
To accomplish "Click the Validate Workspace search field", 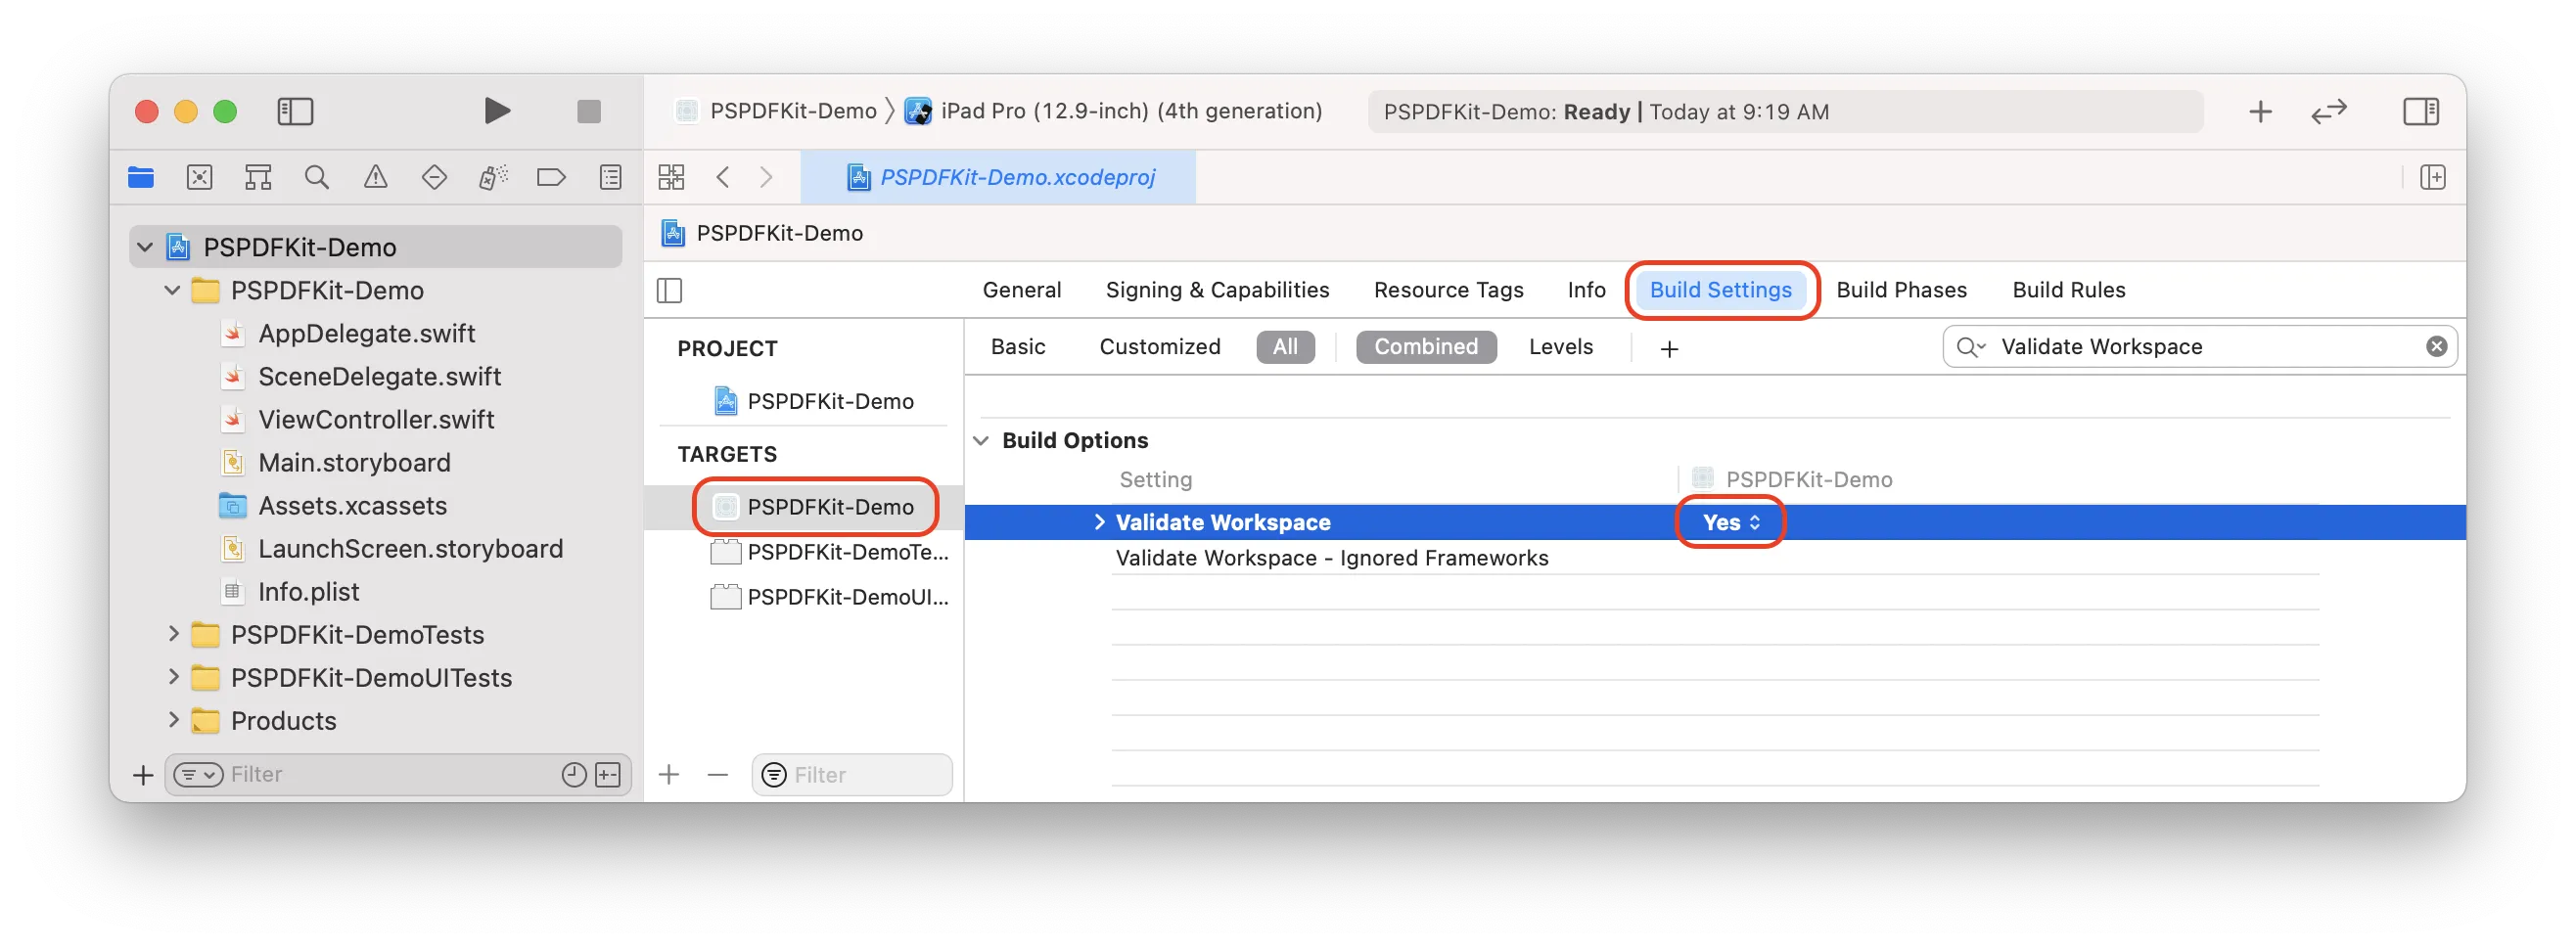I will coord(2200,347).
